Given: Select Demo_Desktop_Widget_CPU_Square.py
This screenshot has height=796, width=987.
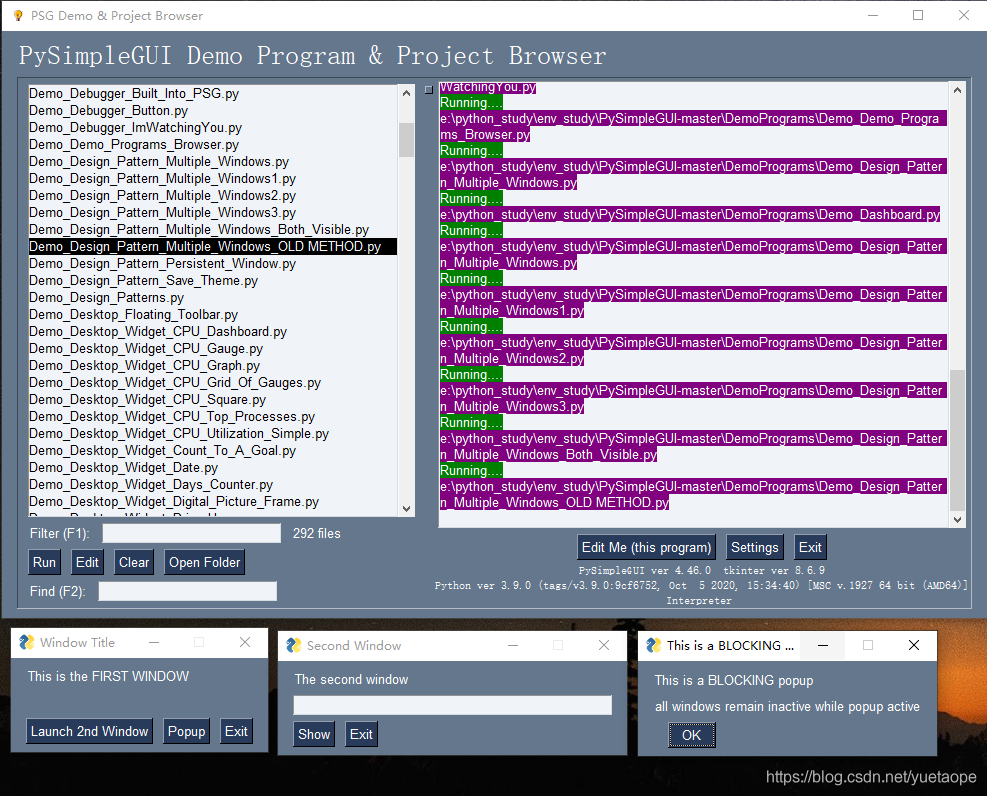Looking at the screenshot, I should point(213,399).
